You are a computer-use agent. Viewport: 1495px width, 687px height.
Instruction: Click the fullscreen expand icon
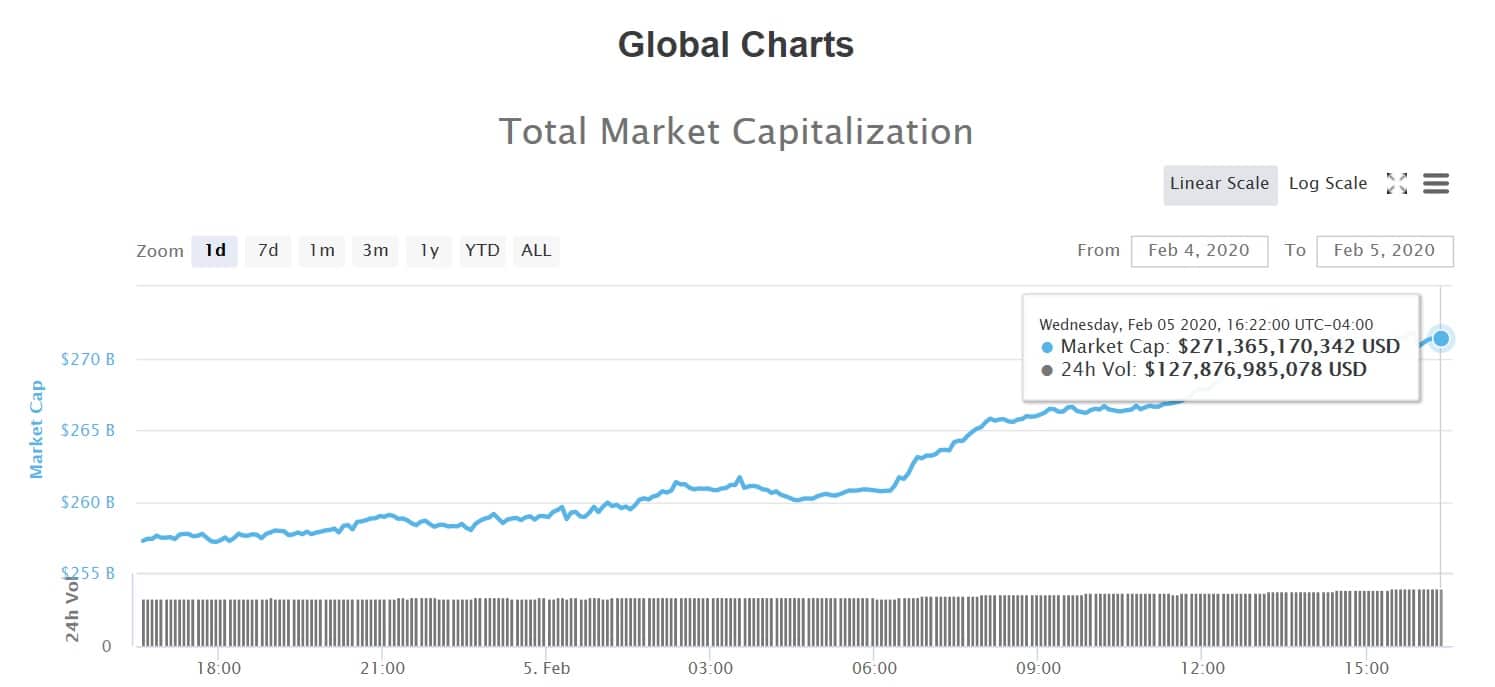click(x=1397, y=184)
